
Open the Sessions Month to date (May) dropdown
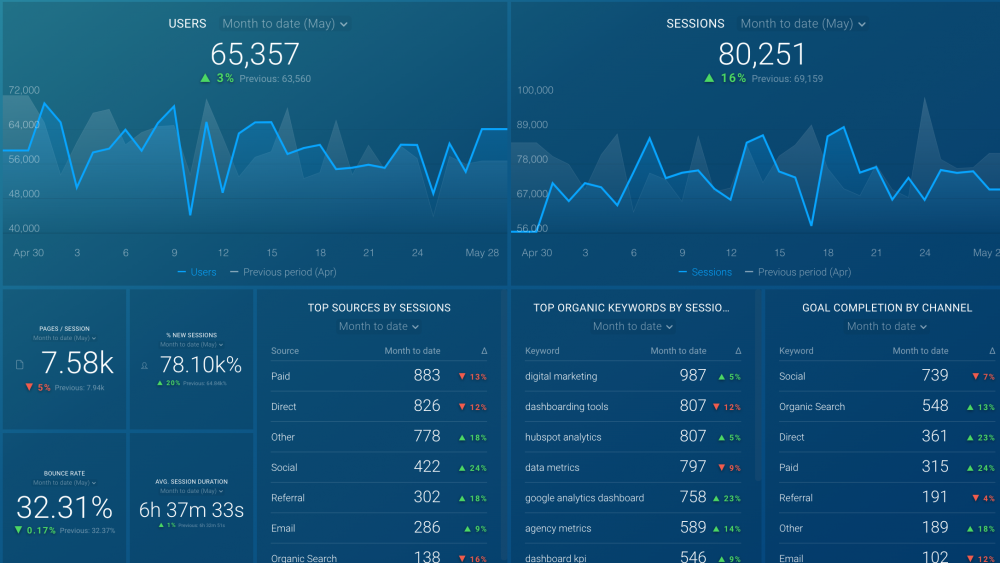[x=803, y=24]
